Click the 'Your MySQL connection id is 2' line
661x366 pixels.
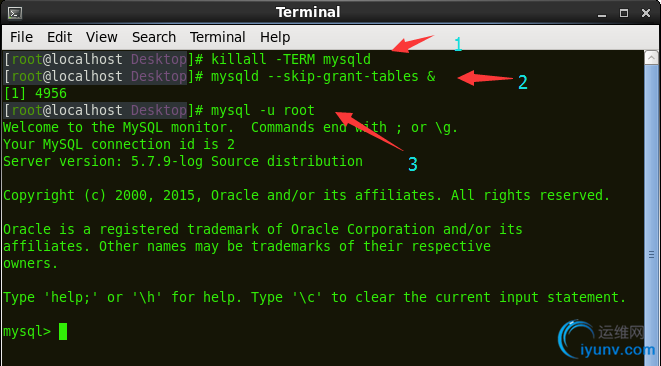pos(119,144)
